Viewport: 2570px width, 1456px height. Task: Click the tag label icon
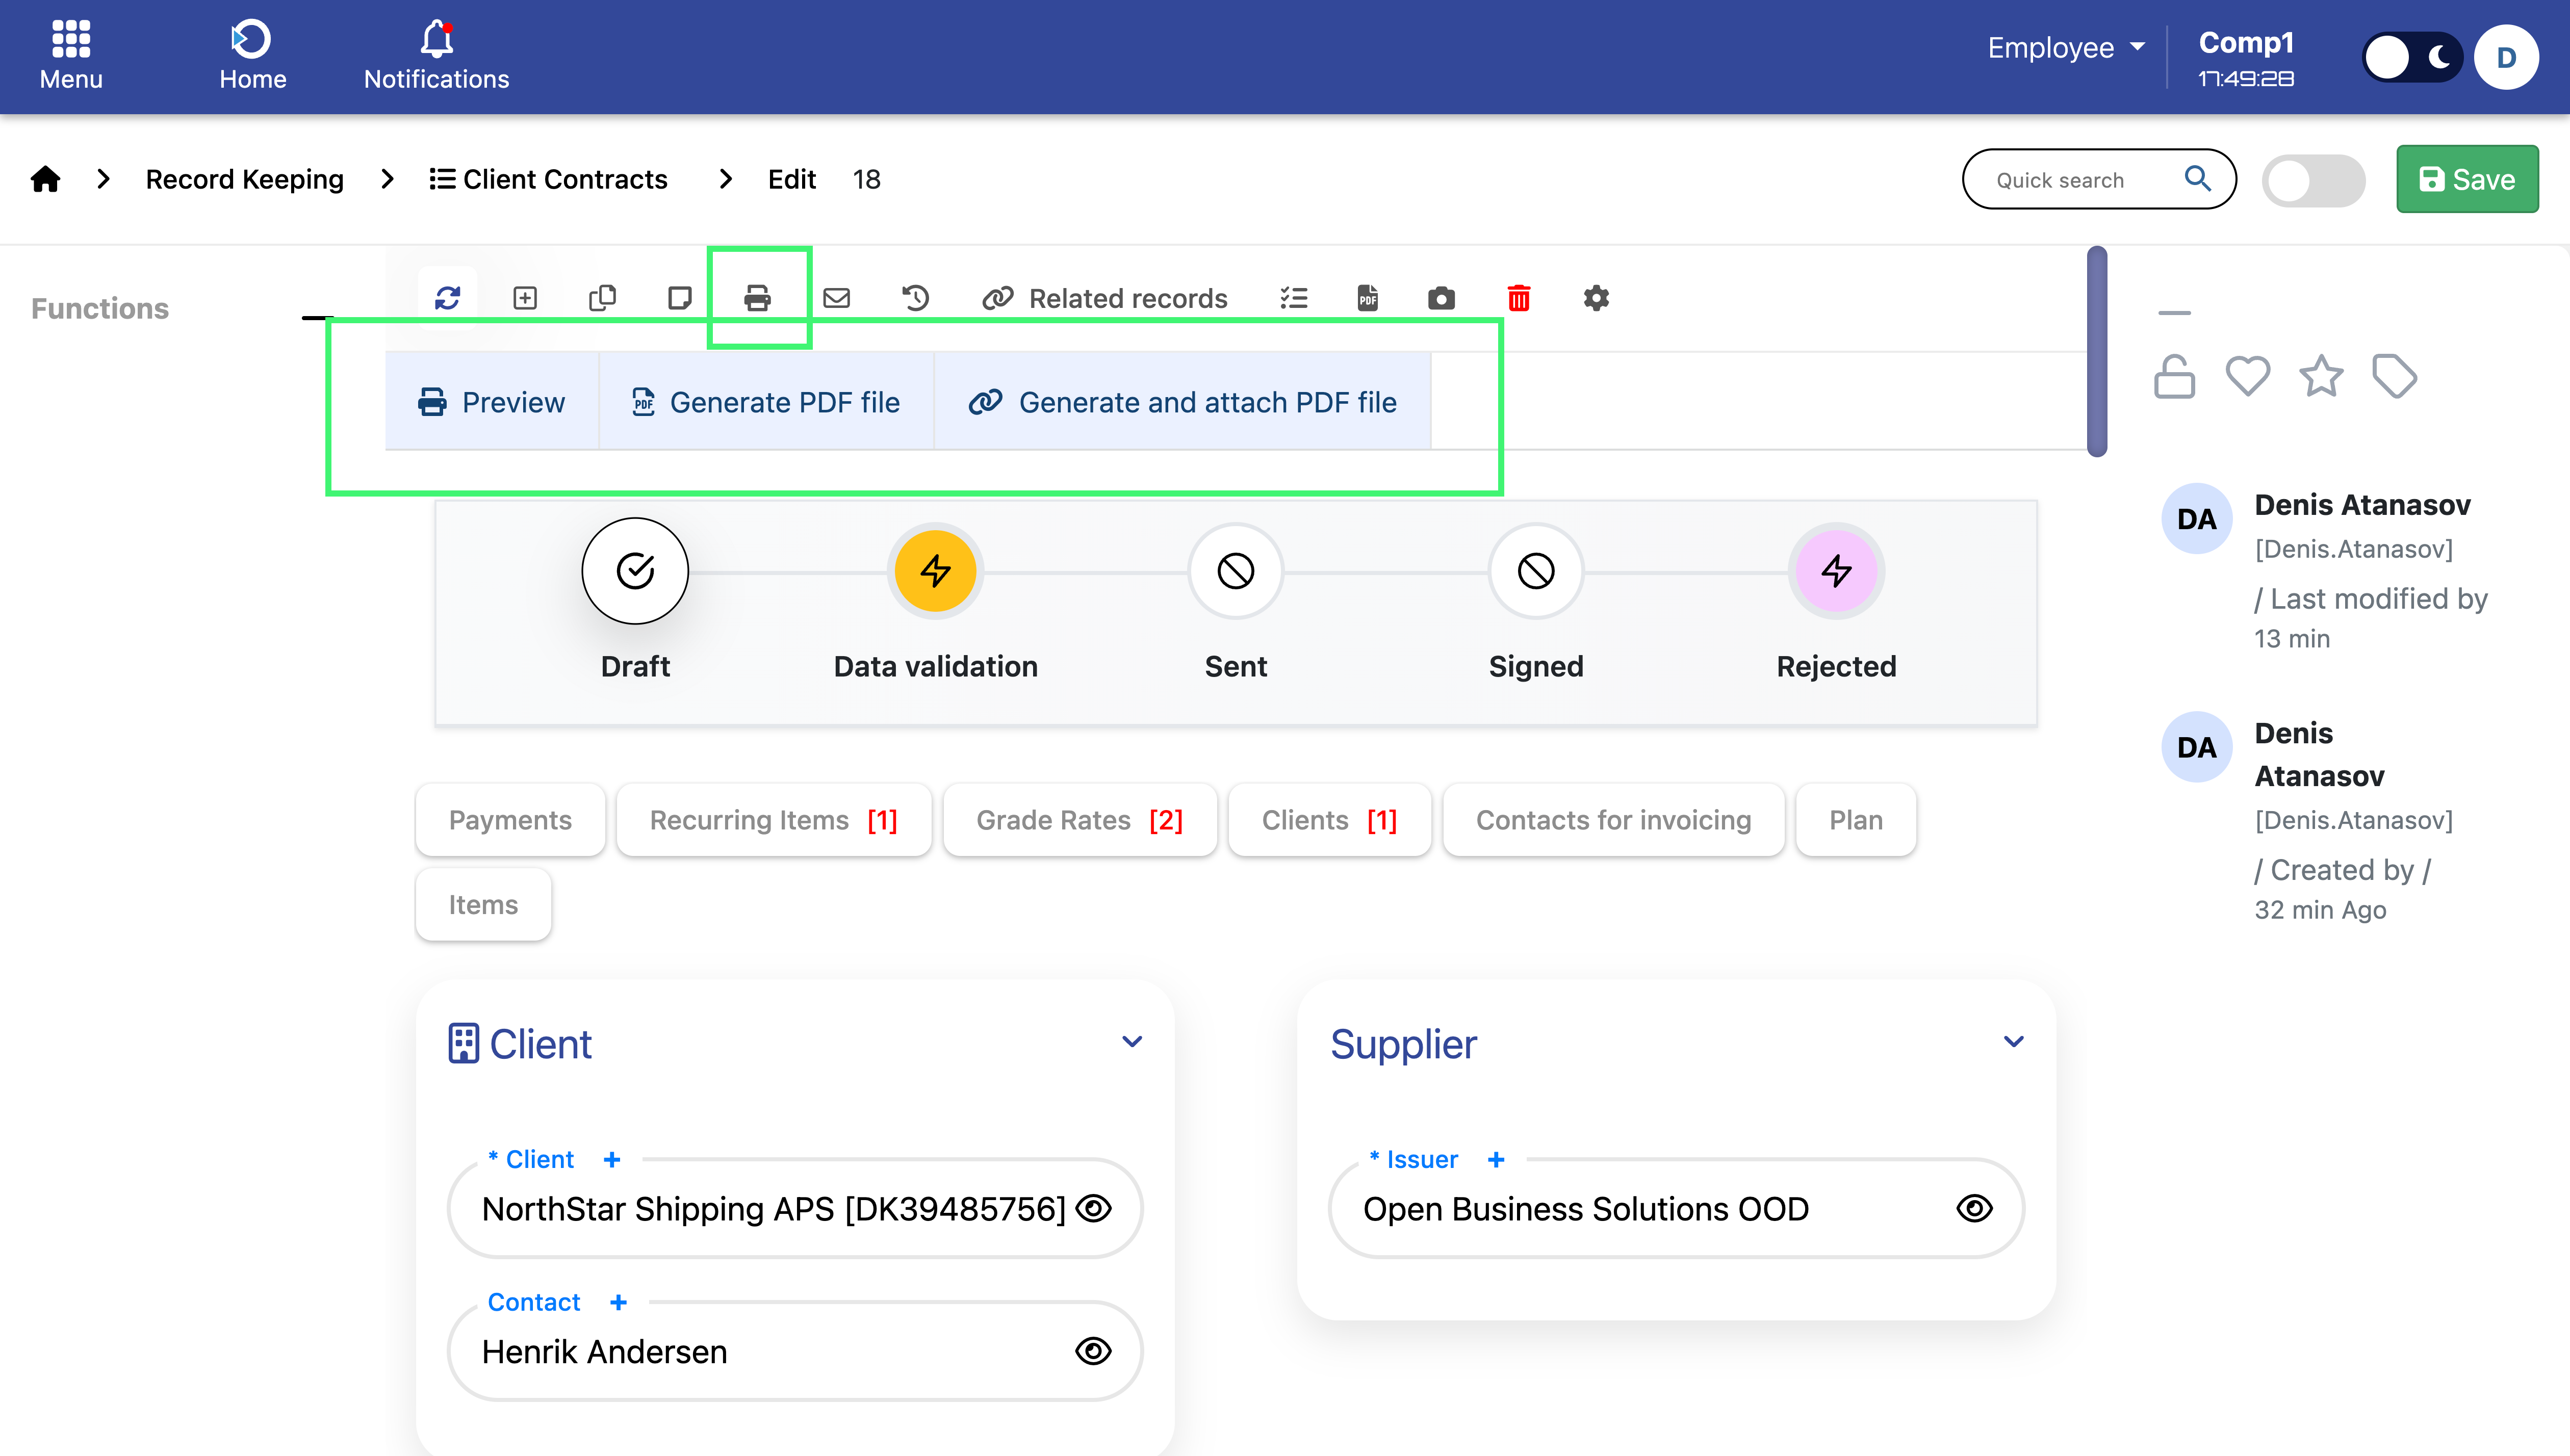(x=2394, y=377)
